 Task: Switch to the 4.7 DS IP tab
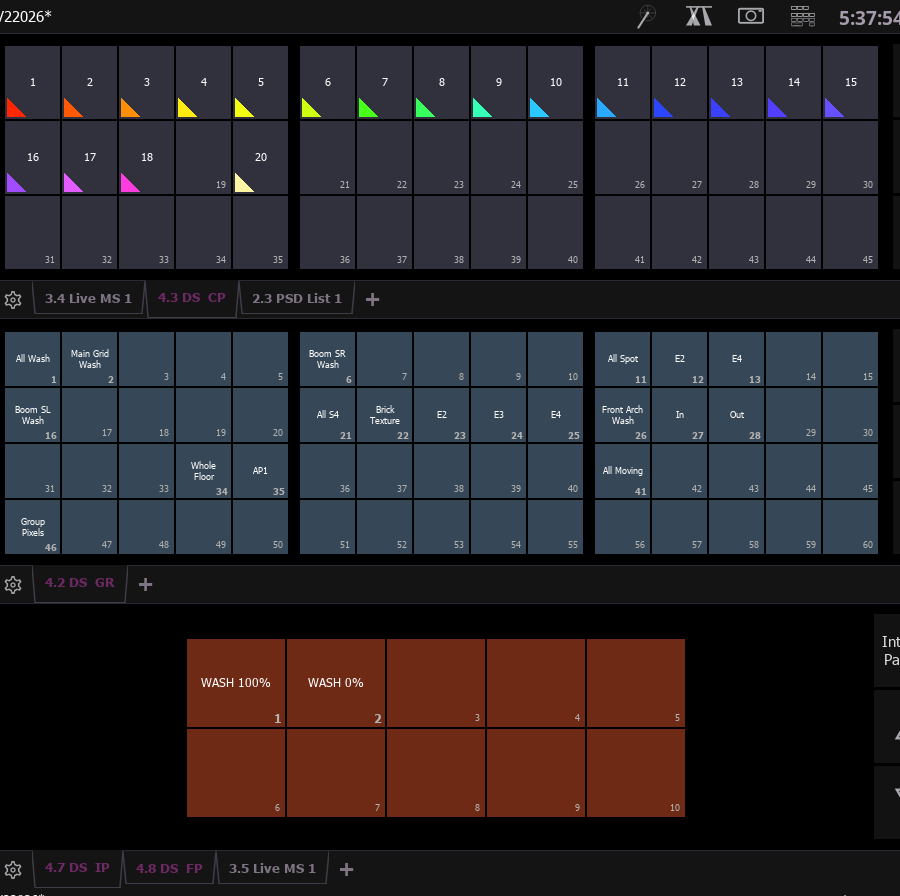click(x=77, y=868)
